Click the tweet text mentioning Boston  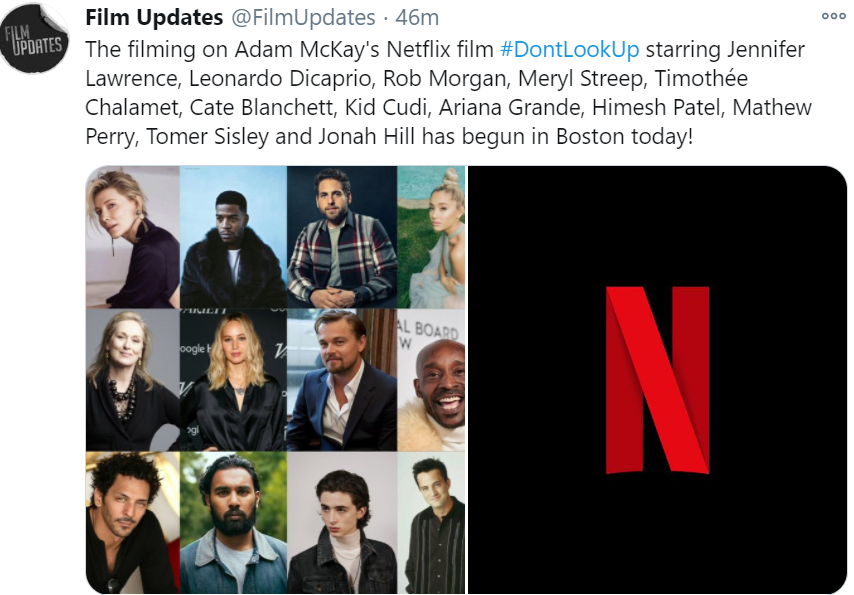click(x=449, y=93)
